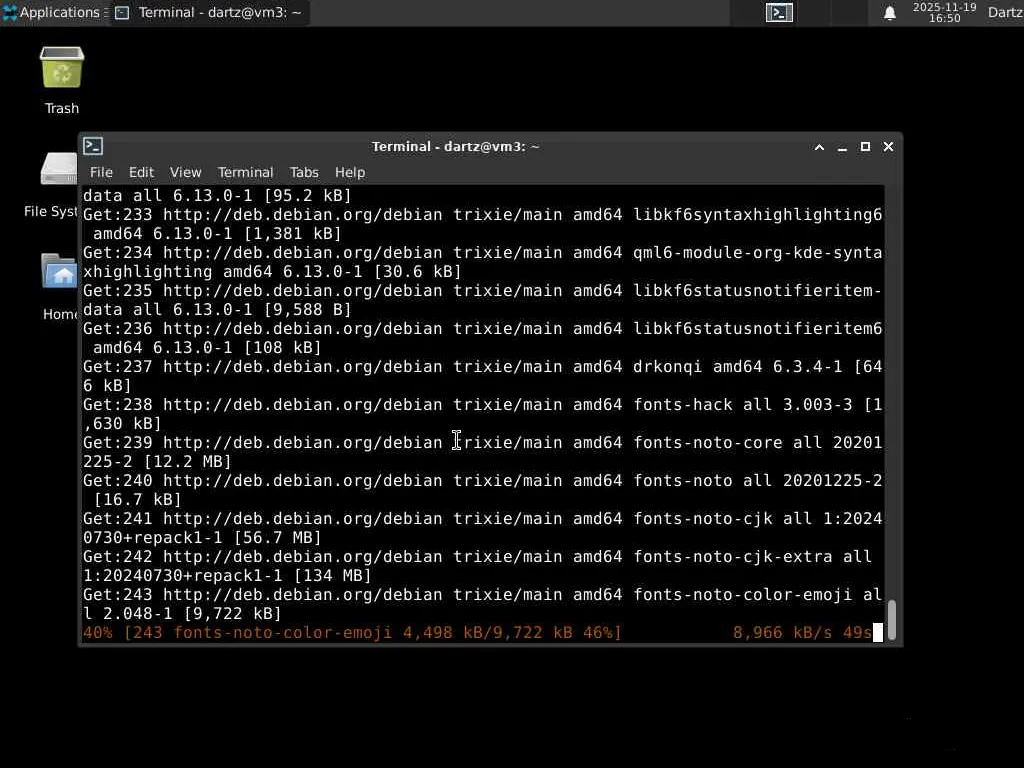This screenshot has height=768, width=1024.
Task: Click the Get:240 fonts-noto line
Action: (483, 490)
